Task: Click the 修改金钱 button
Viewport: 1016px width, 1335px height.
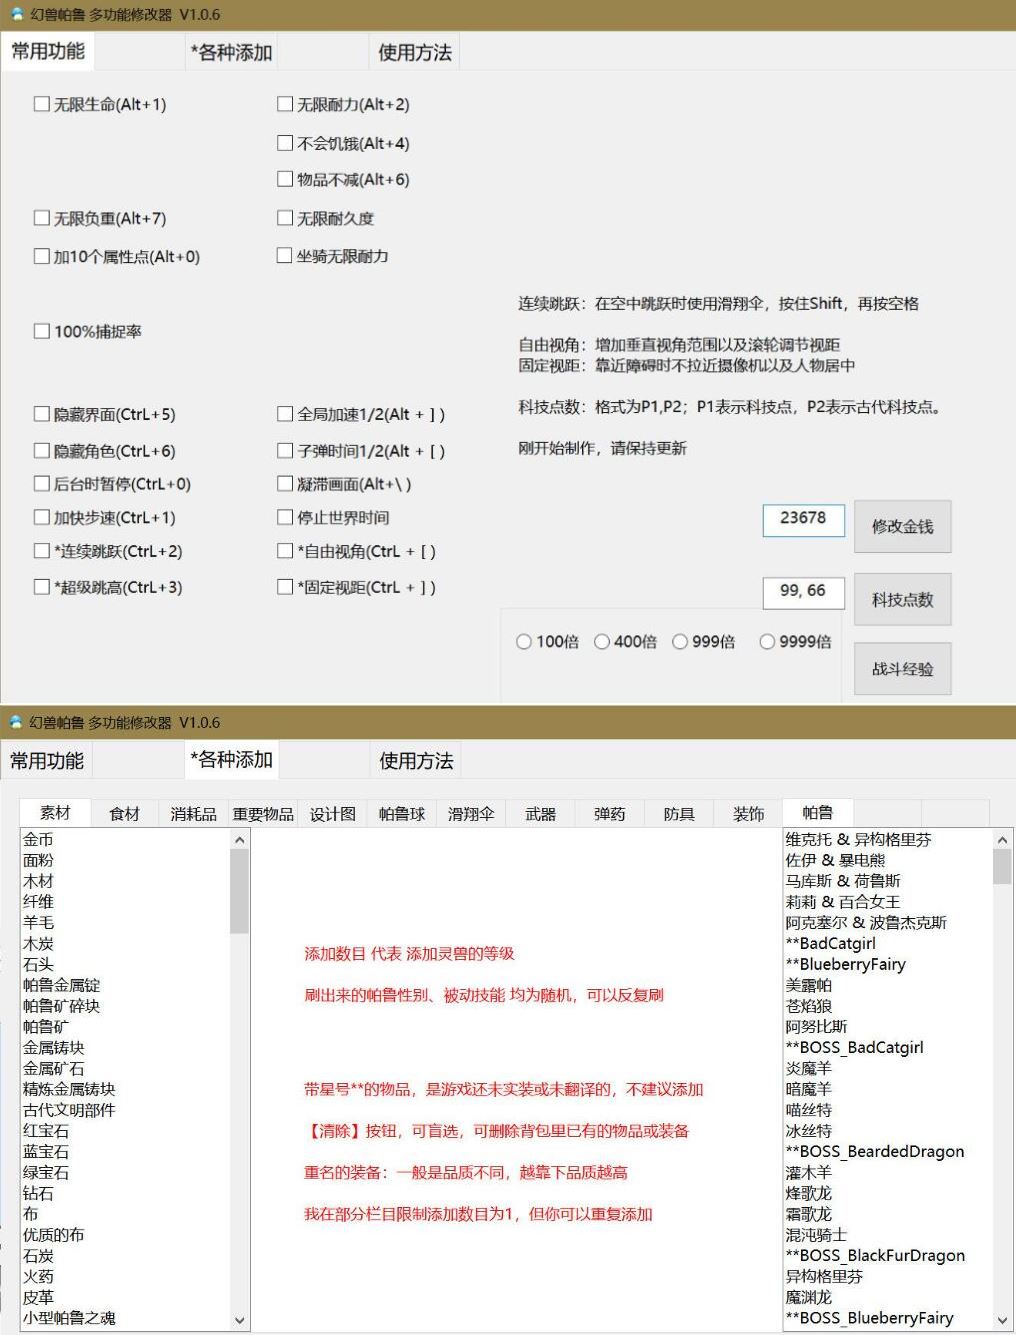Action: 902,526
